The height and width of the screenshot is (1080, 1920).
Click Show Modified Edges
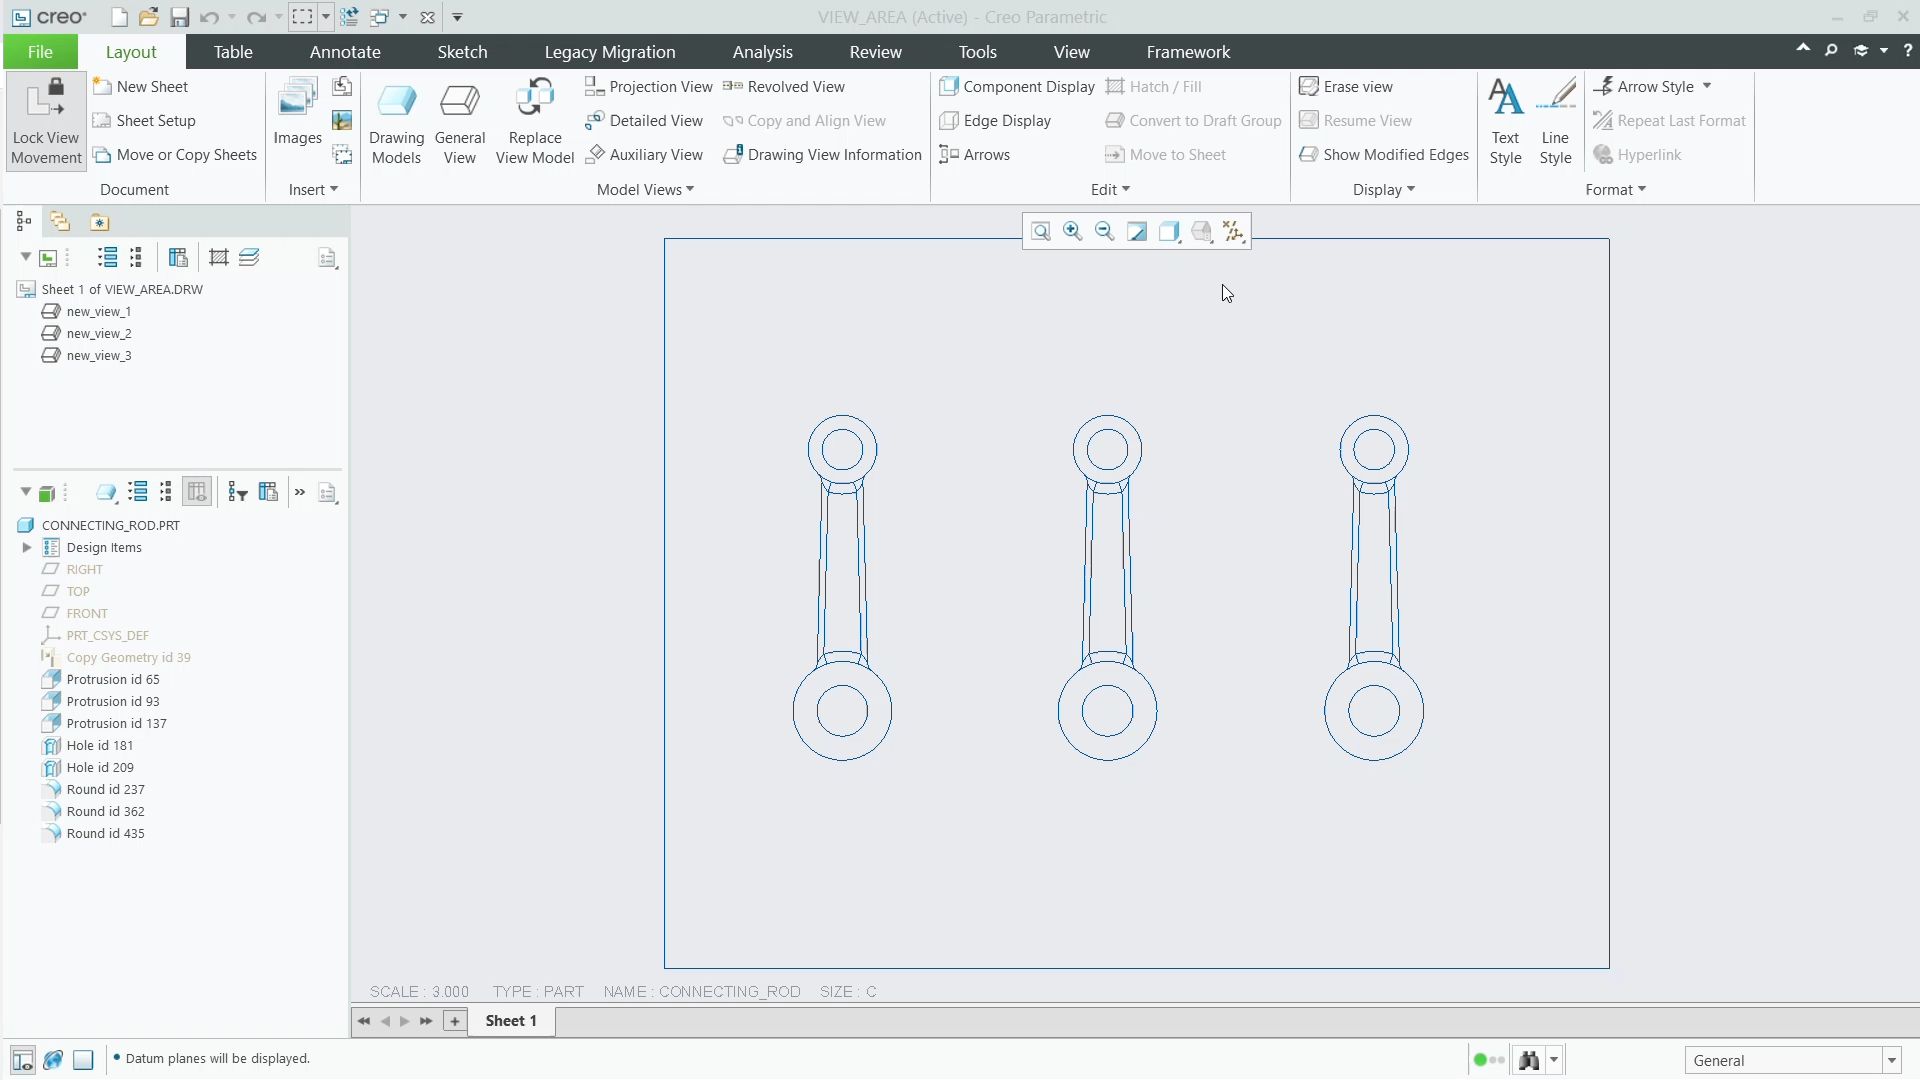(x=1384, y=155)
